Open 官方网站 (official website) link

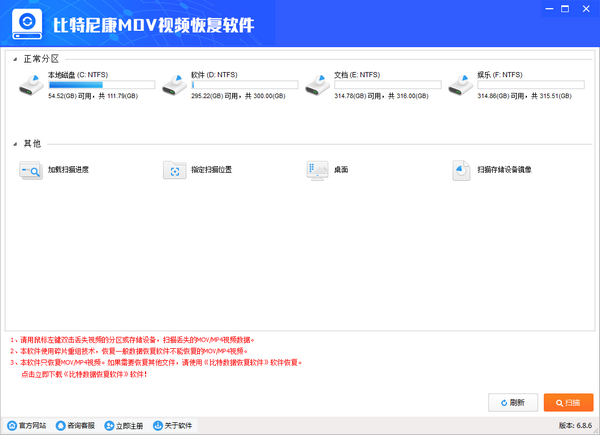point(27,425)
